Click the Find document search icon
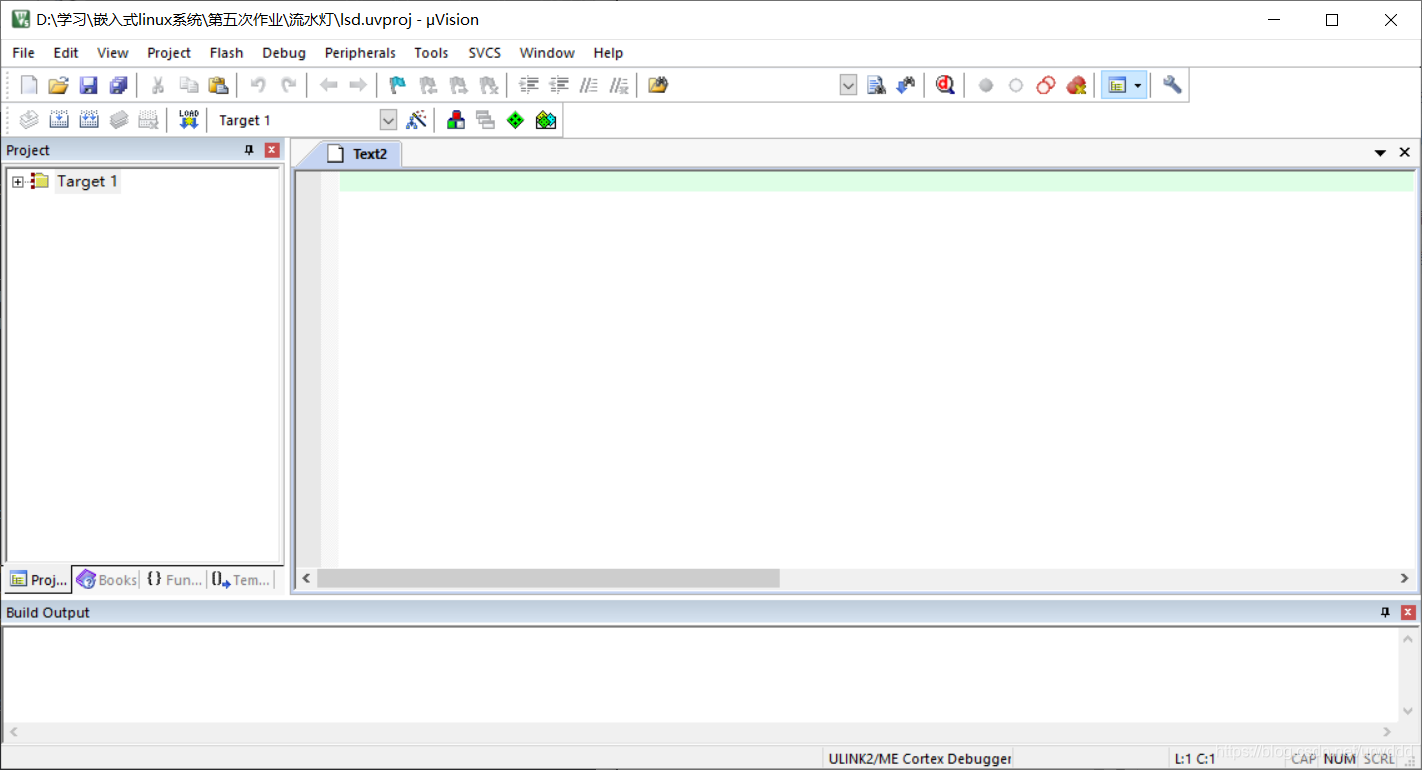This screenshot has height=770, width=1422. click(876, 85)
